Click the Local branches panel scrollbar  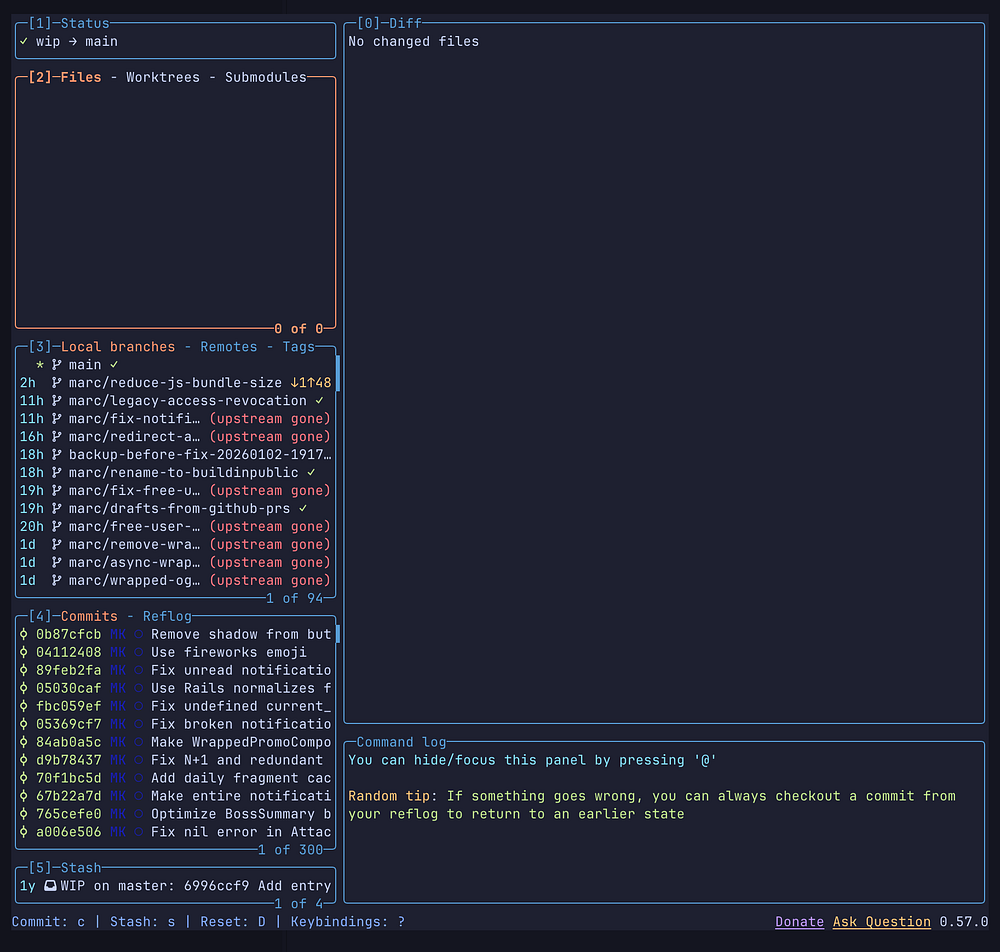coord(338,373)
